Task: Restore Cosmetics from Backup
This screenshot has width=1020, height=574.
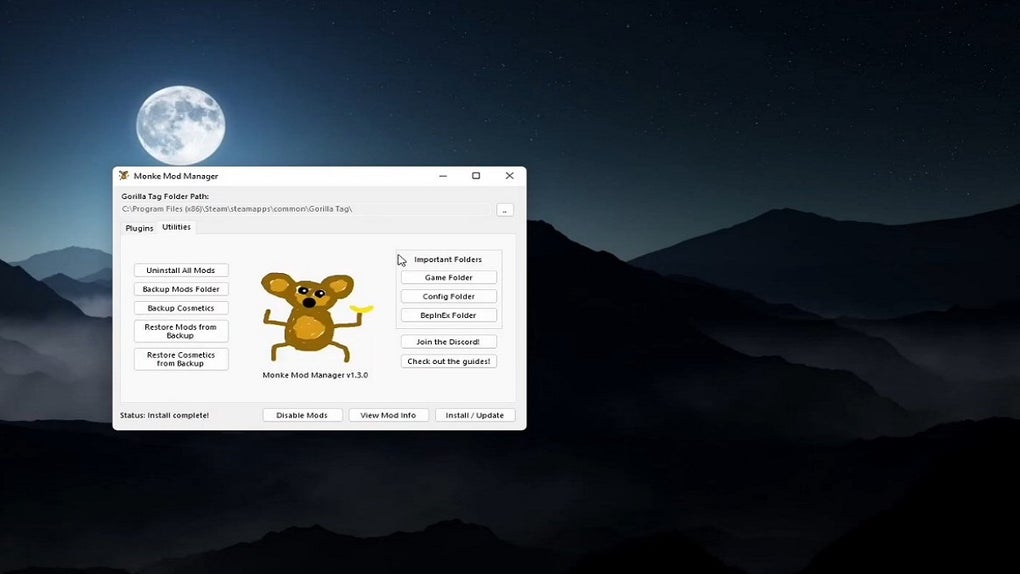Action: tap(181, 359)
